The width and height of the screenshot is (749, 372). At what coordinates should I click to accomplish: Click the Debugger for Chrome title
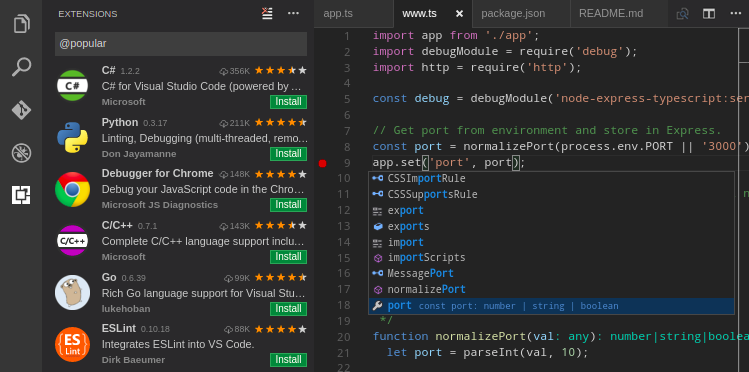point(158,173)
